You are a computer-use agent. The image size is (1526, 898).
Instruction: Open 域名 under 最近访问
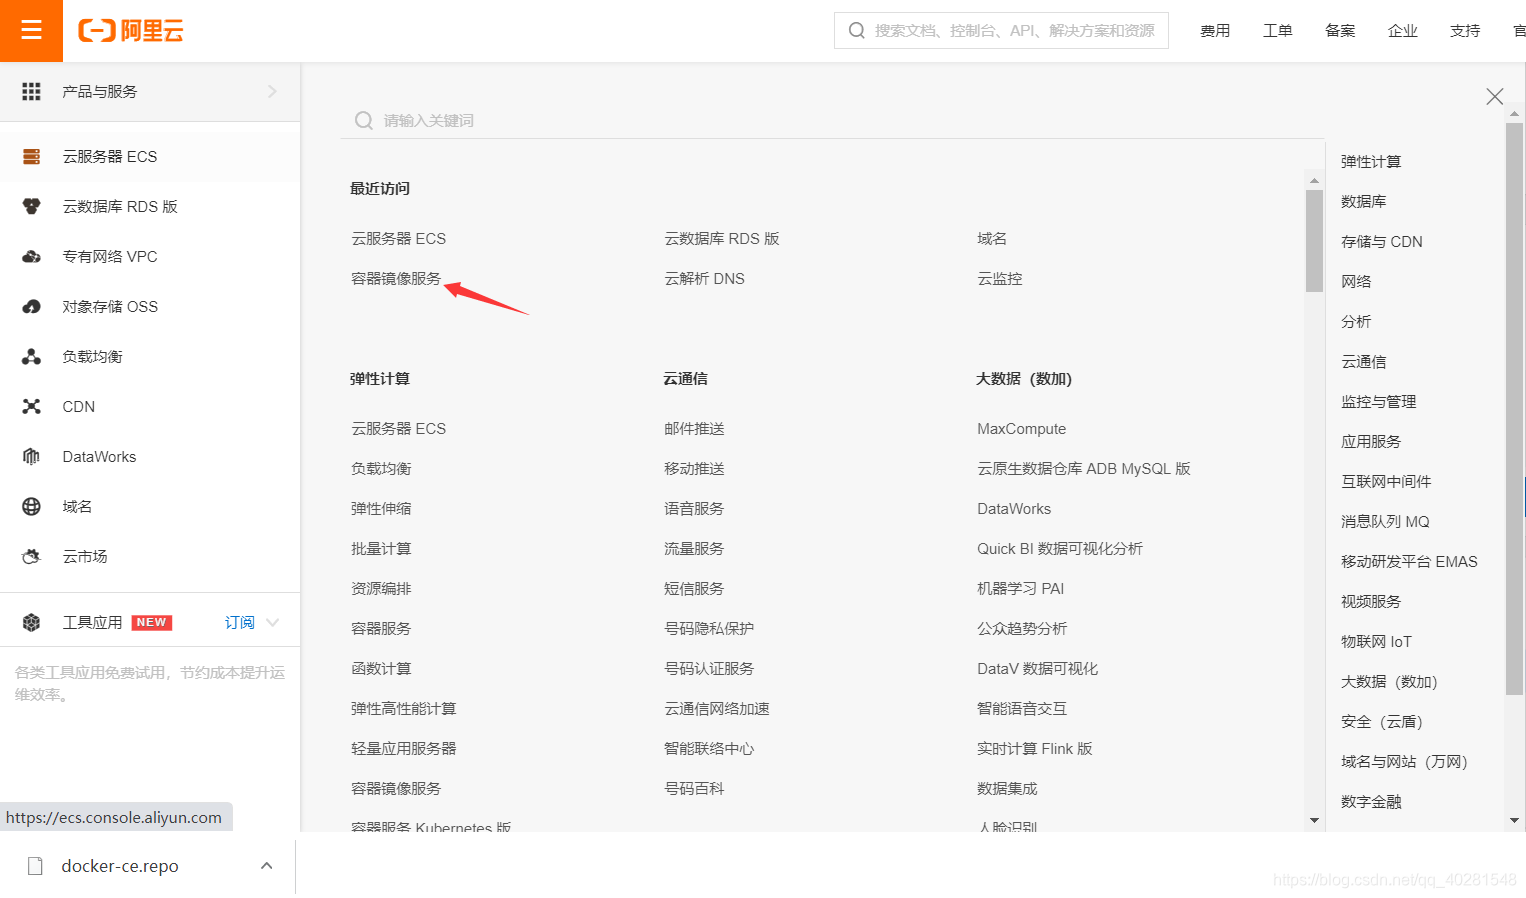tap(992, 238)
